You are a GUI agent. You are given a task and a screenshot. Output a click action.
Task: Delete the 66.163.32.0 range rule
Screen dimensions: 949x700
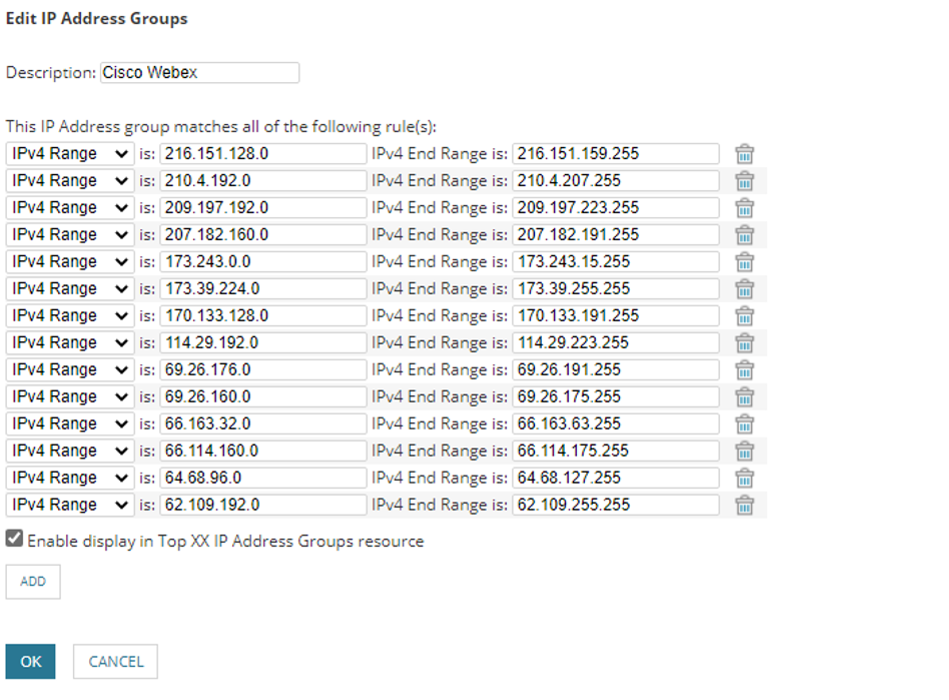pos(744,424)
